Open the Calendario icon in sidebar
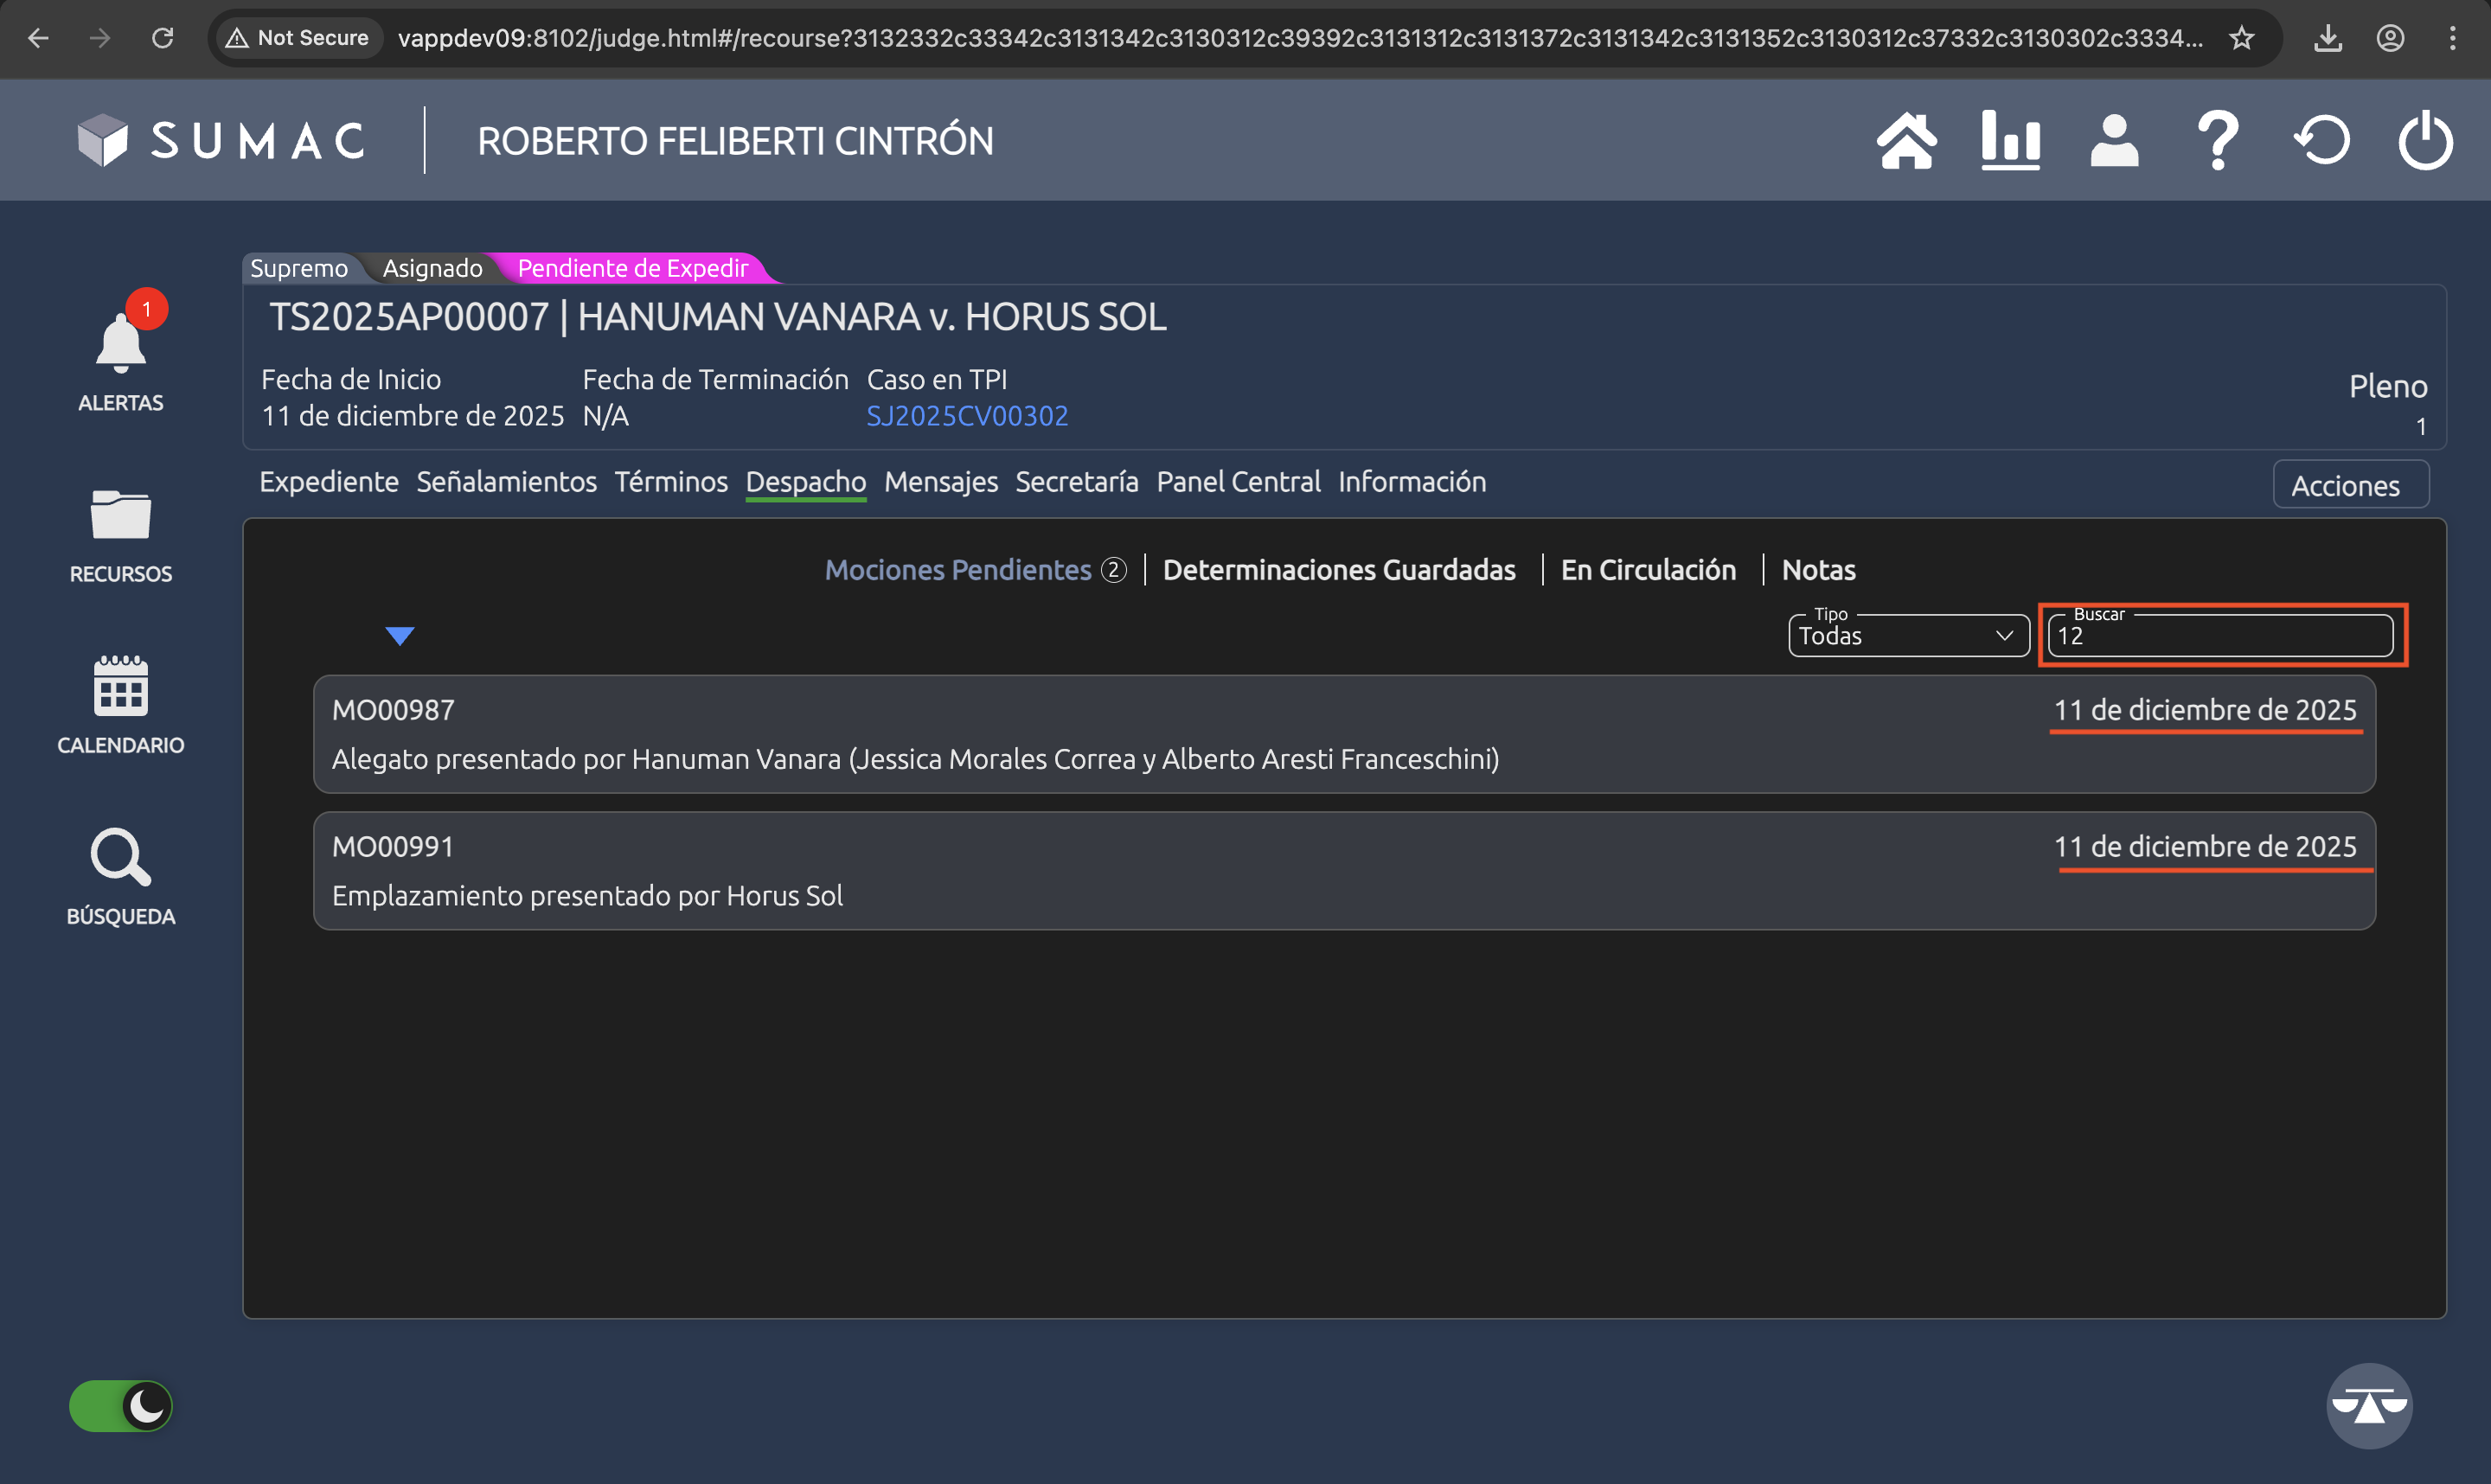 pyautogui.click(x=120, y=687)
